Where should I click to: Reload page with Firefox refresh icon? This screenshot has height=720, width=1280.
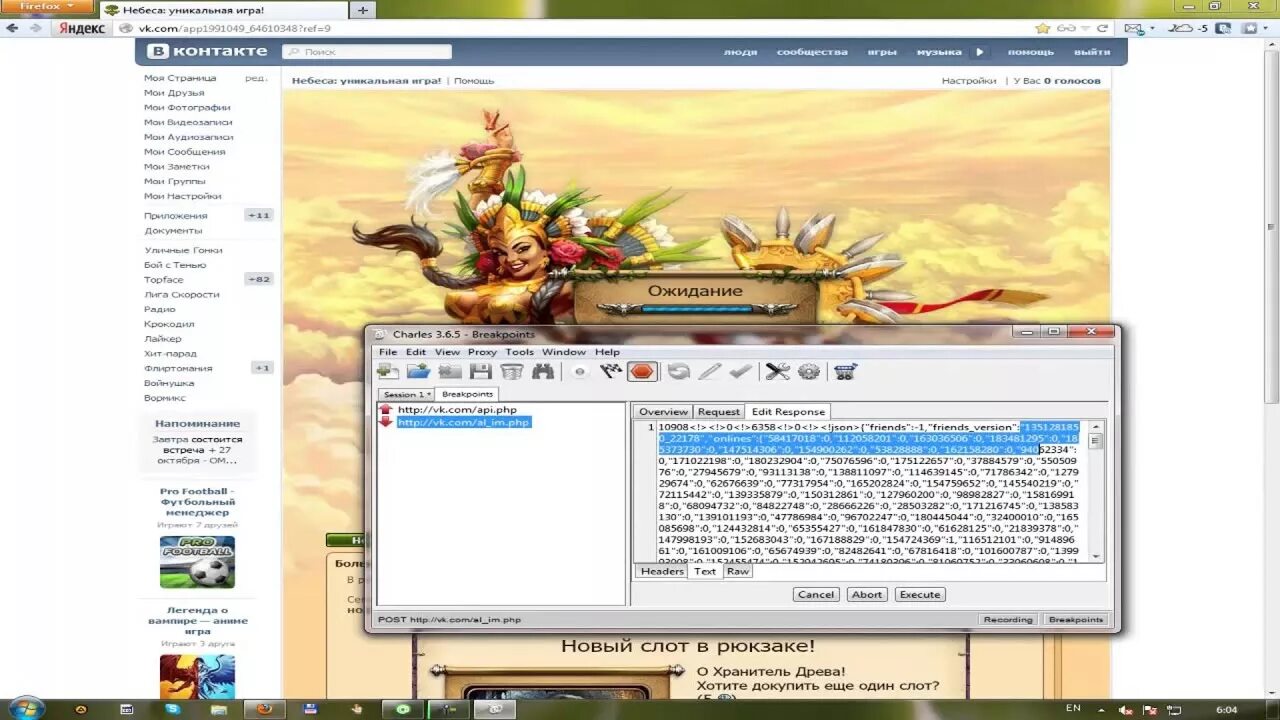[x=1103, y=28]
